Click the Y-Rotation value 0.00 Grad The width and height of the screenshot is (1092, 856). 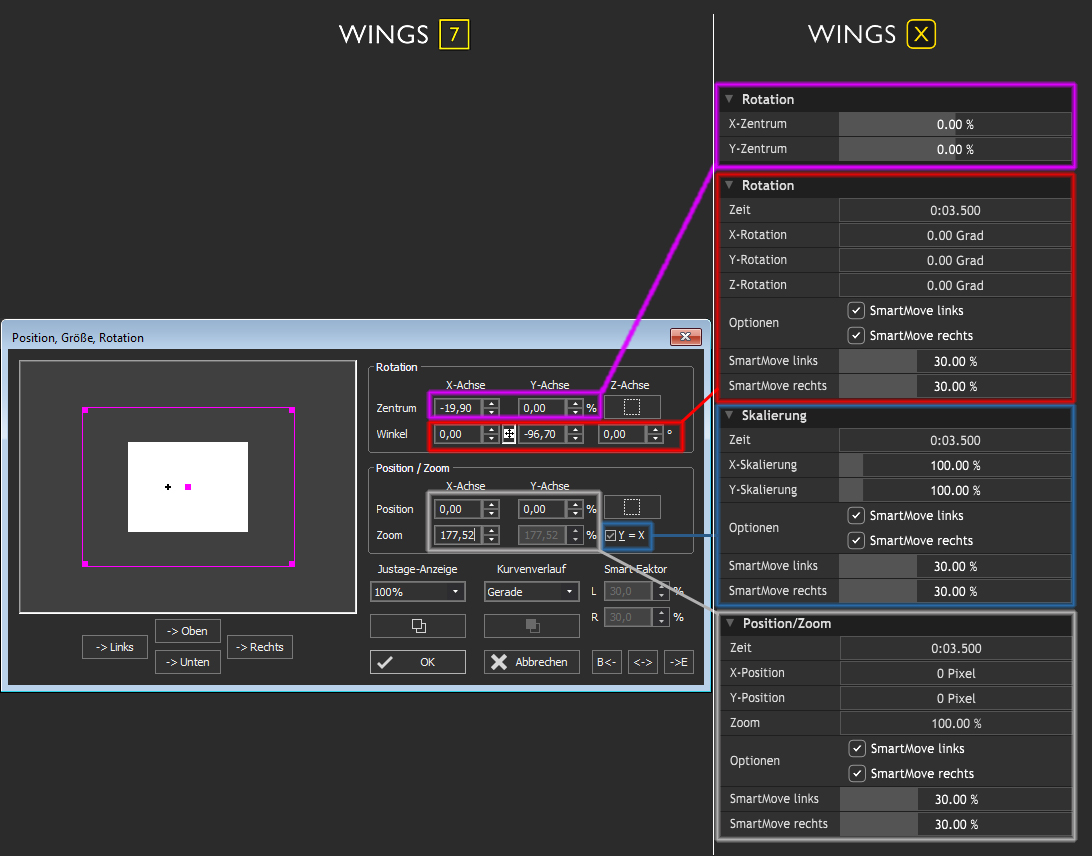[955, 260]
